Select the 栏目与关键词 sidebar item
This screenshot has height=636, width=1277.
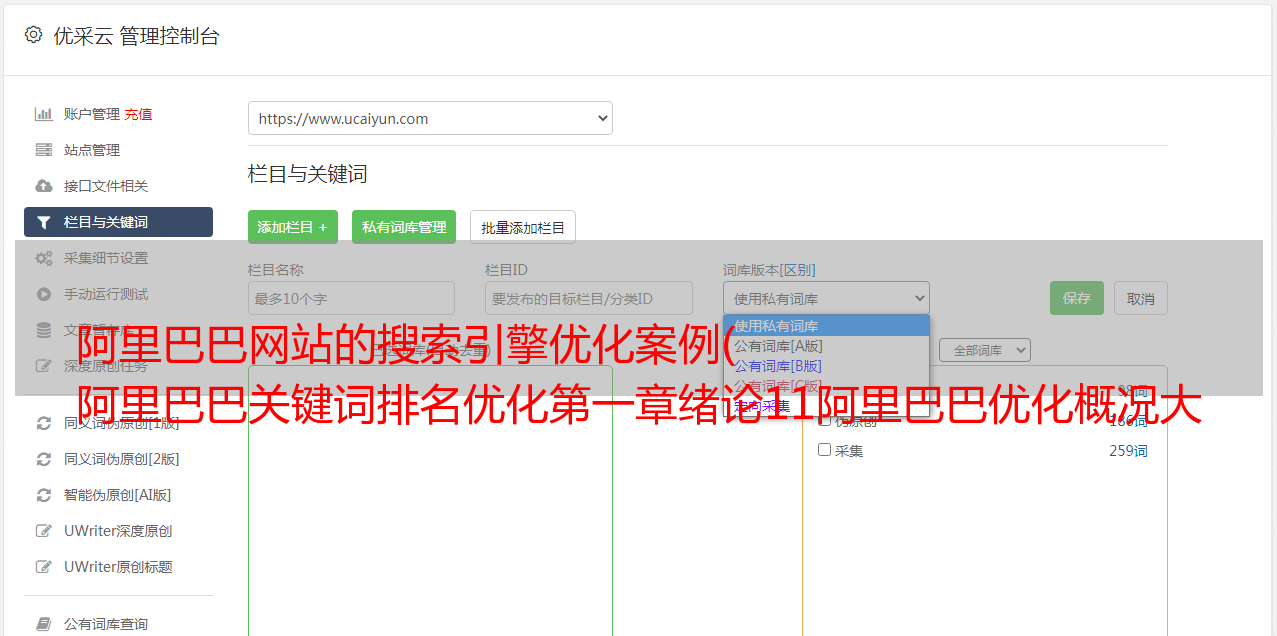118,222
